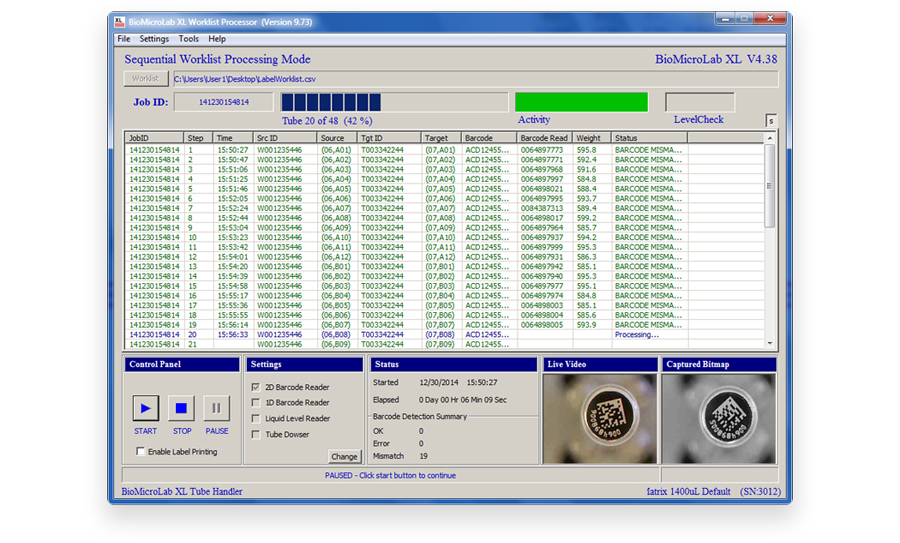Click the Weight column header
This screenshot has height=543, width=900.
click(592, 138)
